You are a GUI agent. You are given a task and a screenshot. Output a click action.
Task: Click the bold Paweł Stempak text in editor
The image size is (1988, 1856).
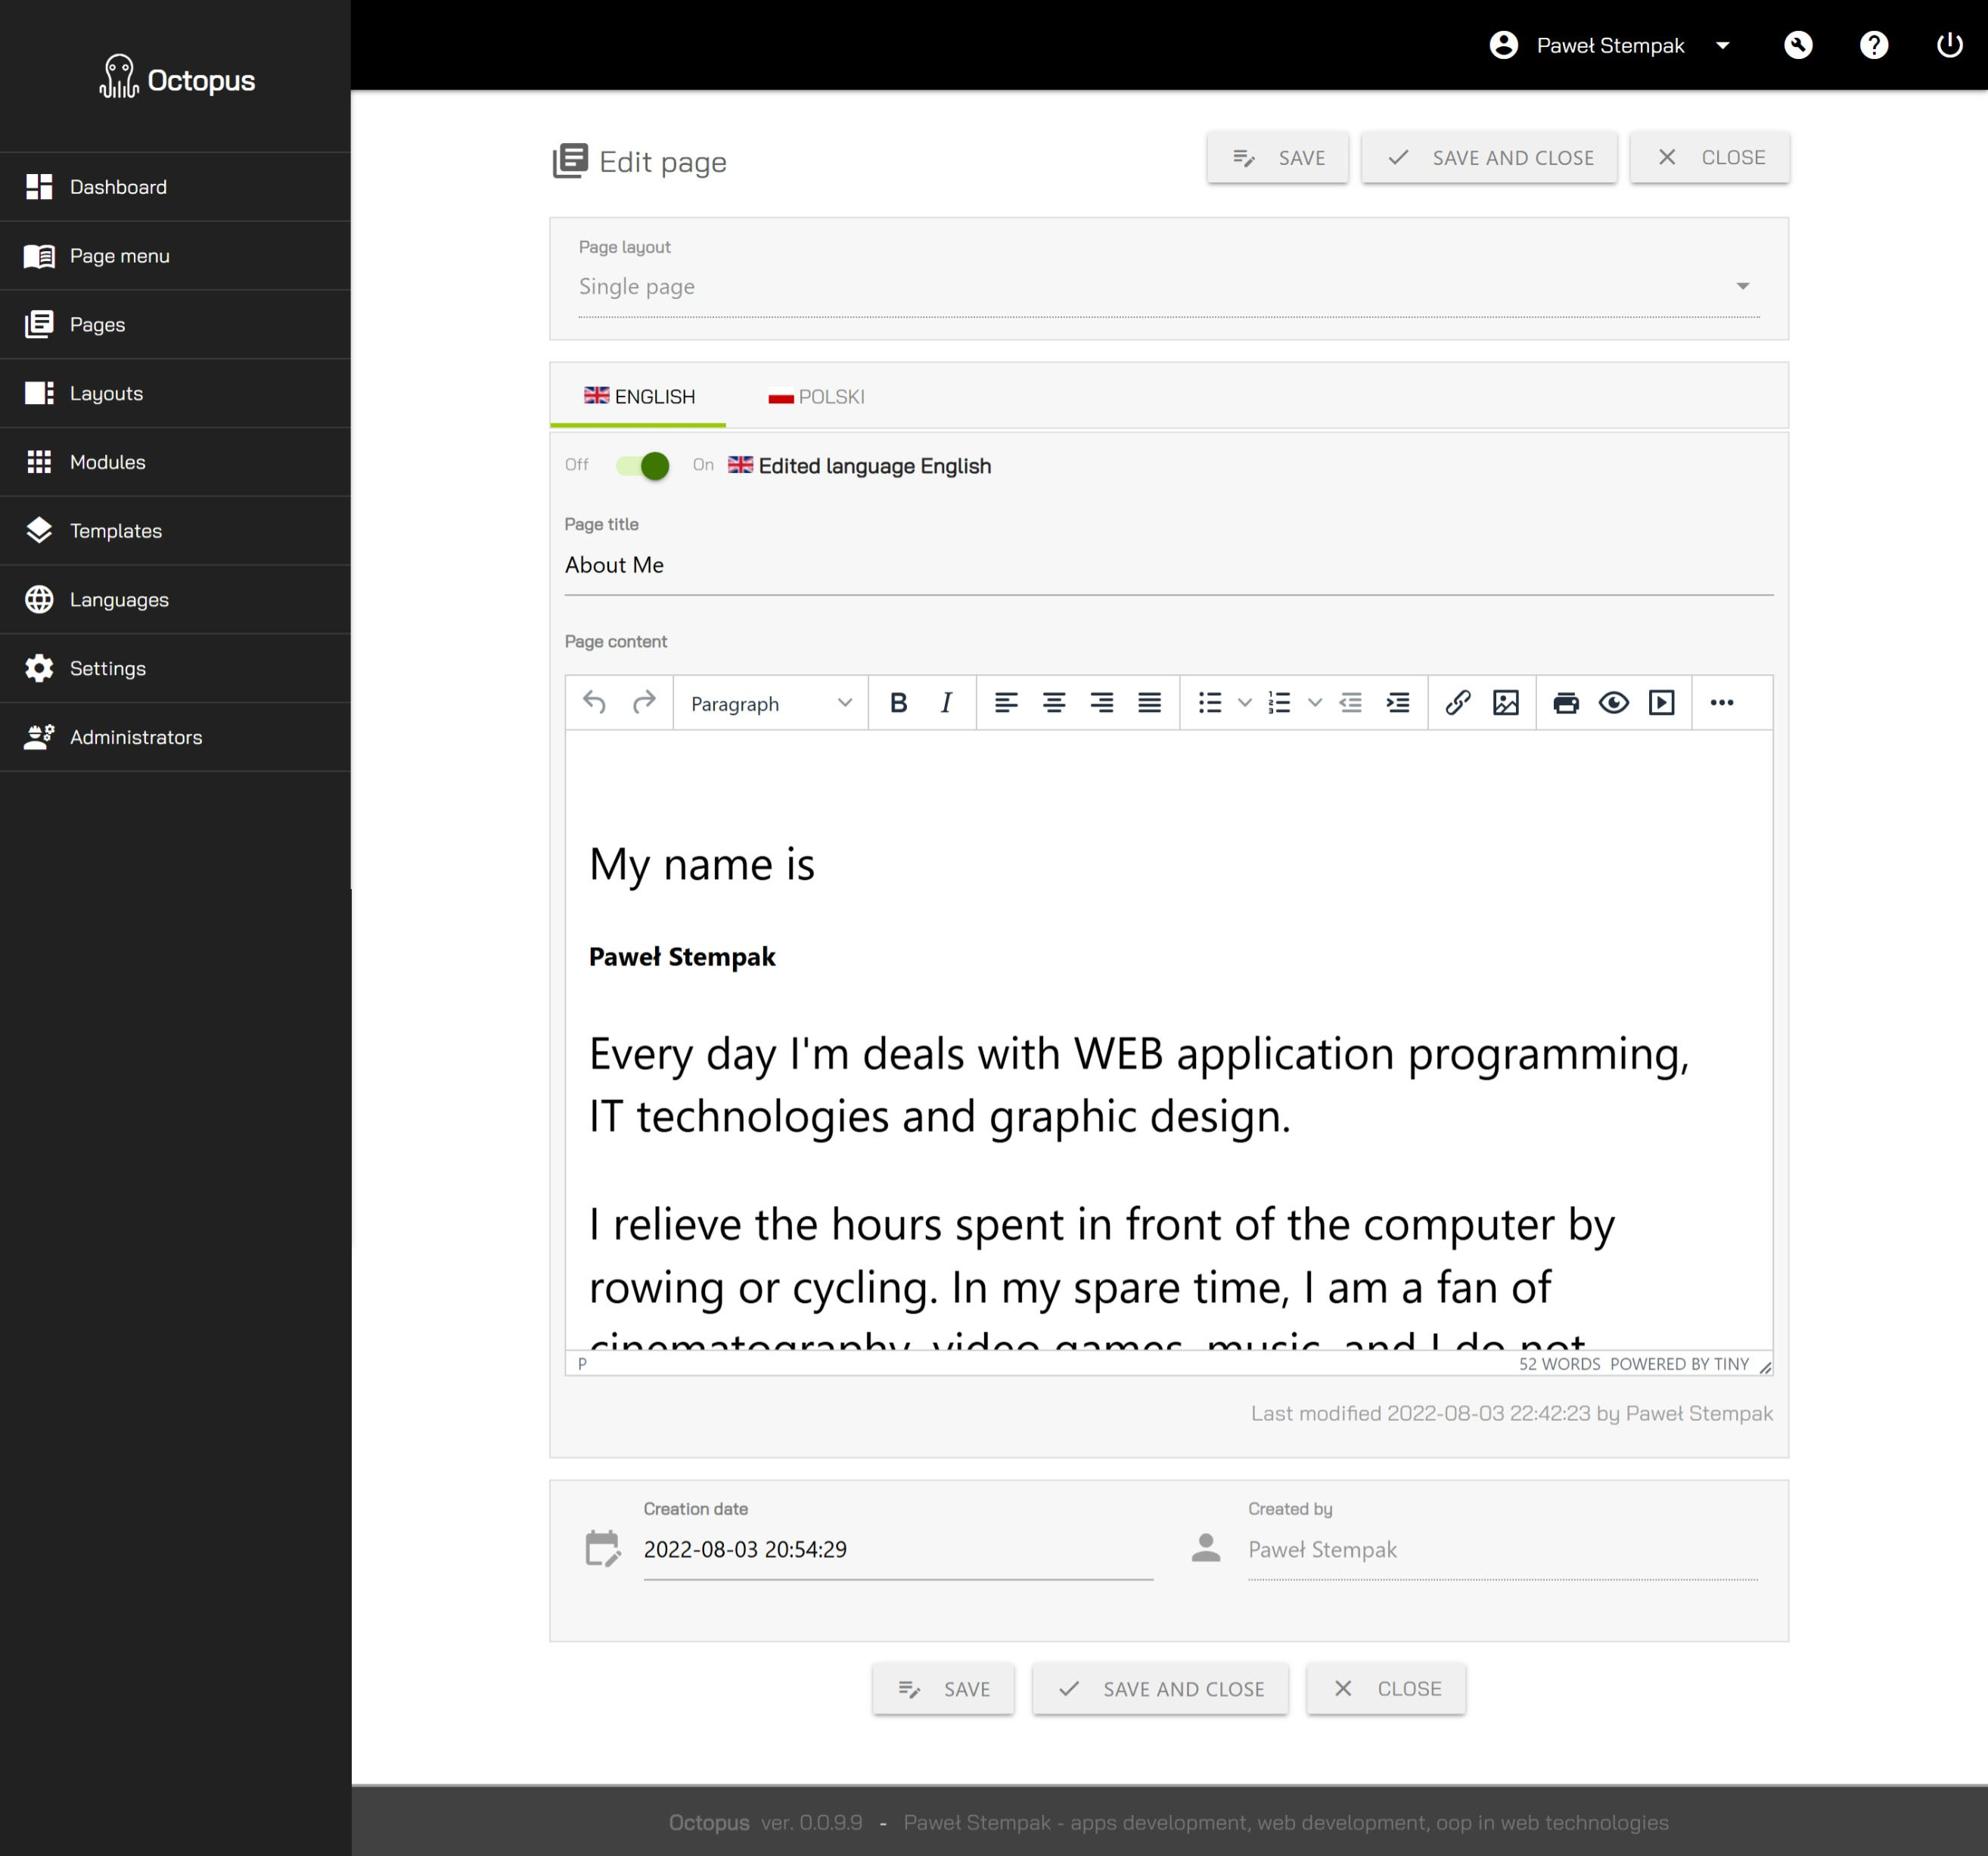pyautogui.click(x=682, y=957)
